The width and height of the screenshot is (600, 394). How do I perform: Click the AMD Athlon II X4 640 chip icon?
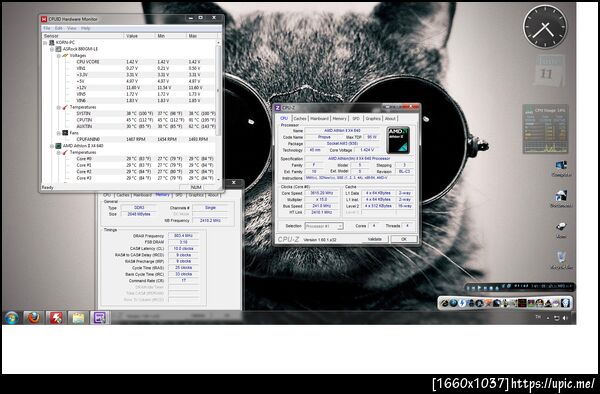tap(58, 146)
